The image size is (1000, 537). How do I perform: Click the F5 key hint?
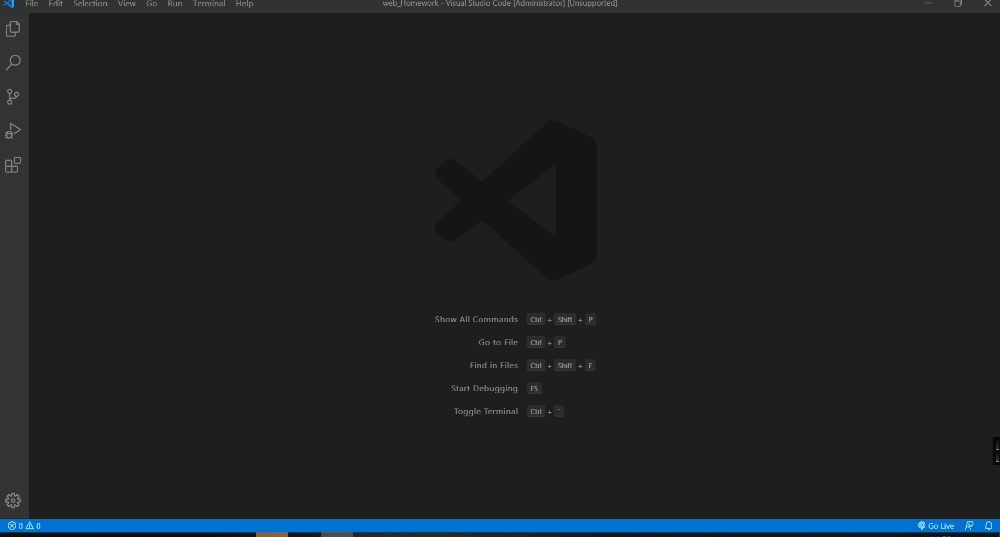coord(534,388)
